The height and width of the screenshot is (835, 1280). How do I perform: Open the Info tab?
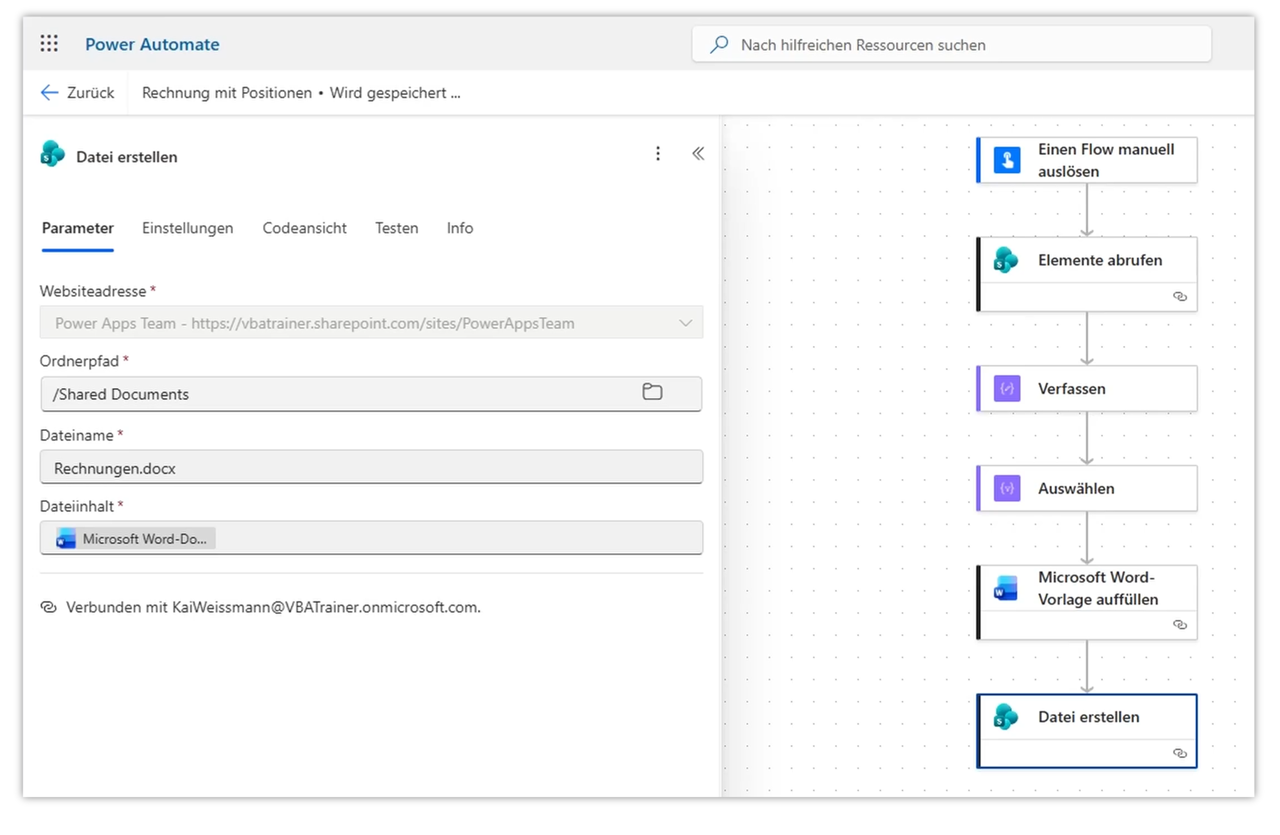(x=460, y=228)
